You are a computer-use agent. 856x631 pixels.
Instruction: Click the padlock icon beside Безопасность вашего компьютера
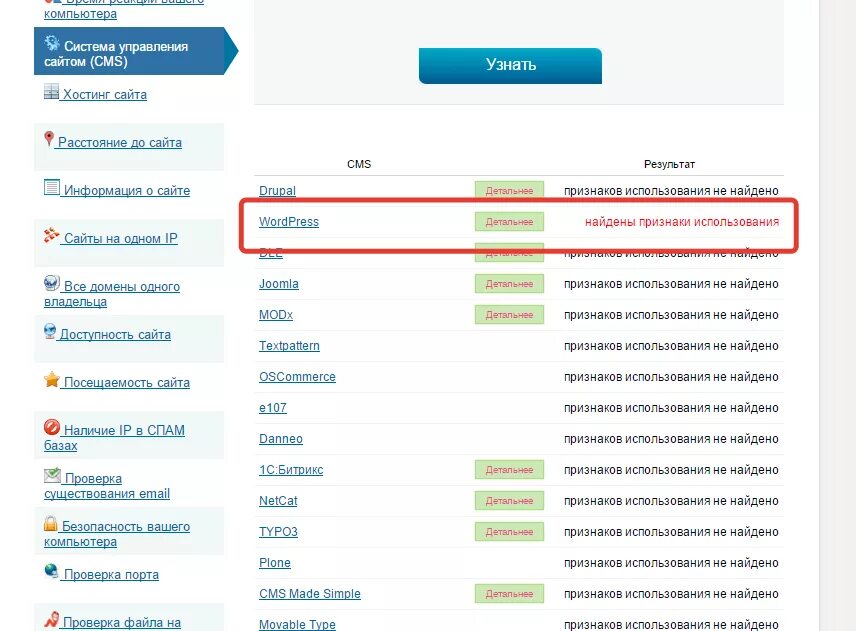tap(50, 523)
